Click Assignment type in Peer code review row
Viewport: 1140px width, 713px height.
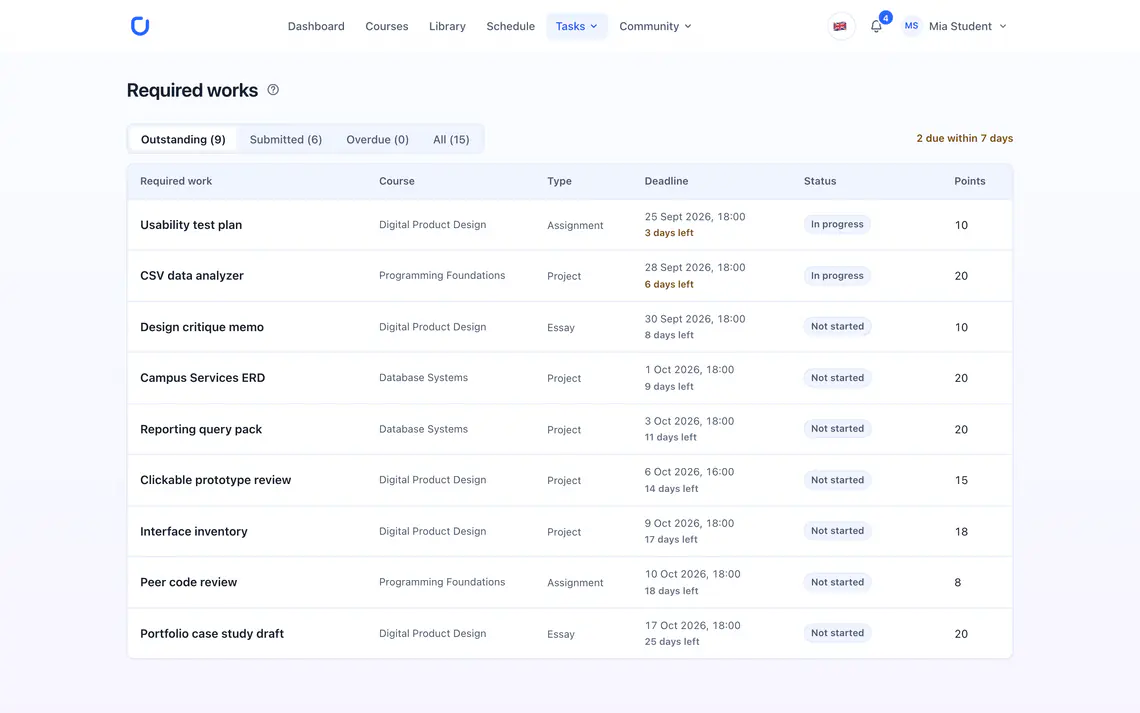click(575, 583)
